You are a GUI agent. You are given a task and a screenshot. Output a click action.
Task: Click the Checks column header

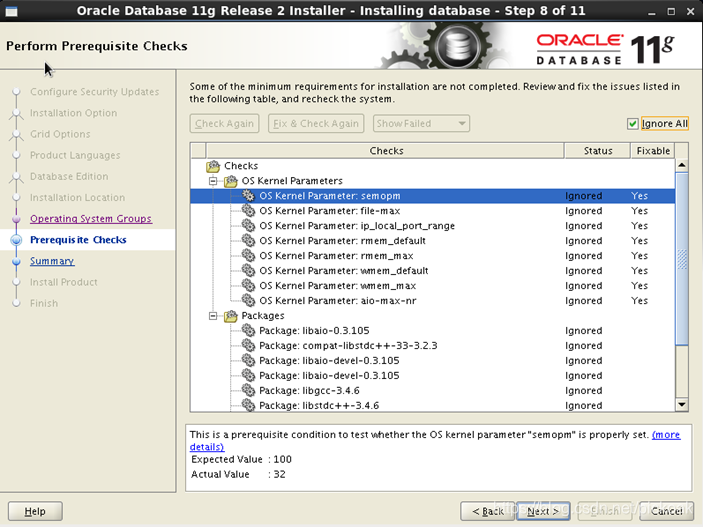[x=386, y=151]
